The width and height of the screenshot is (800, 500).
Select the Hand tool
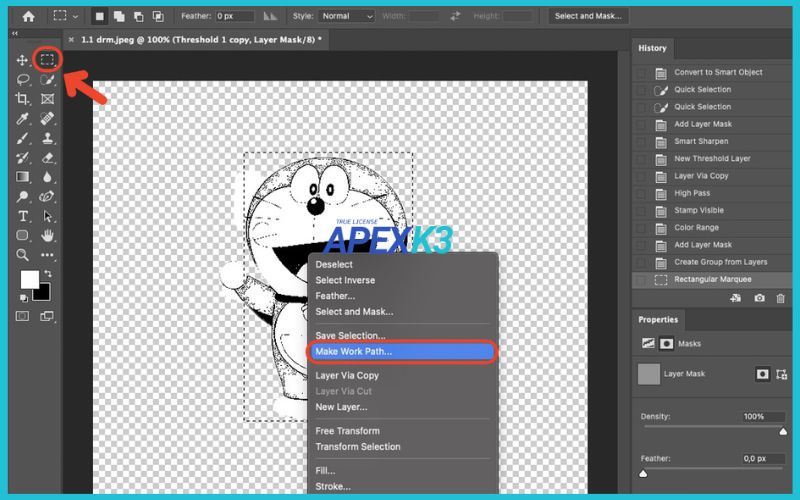tap(47, 235)
